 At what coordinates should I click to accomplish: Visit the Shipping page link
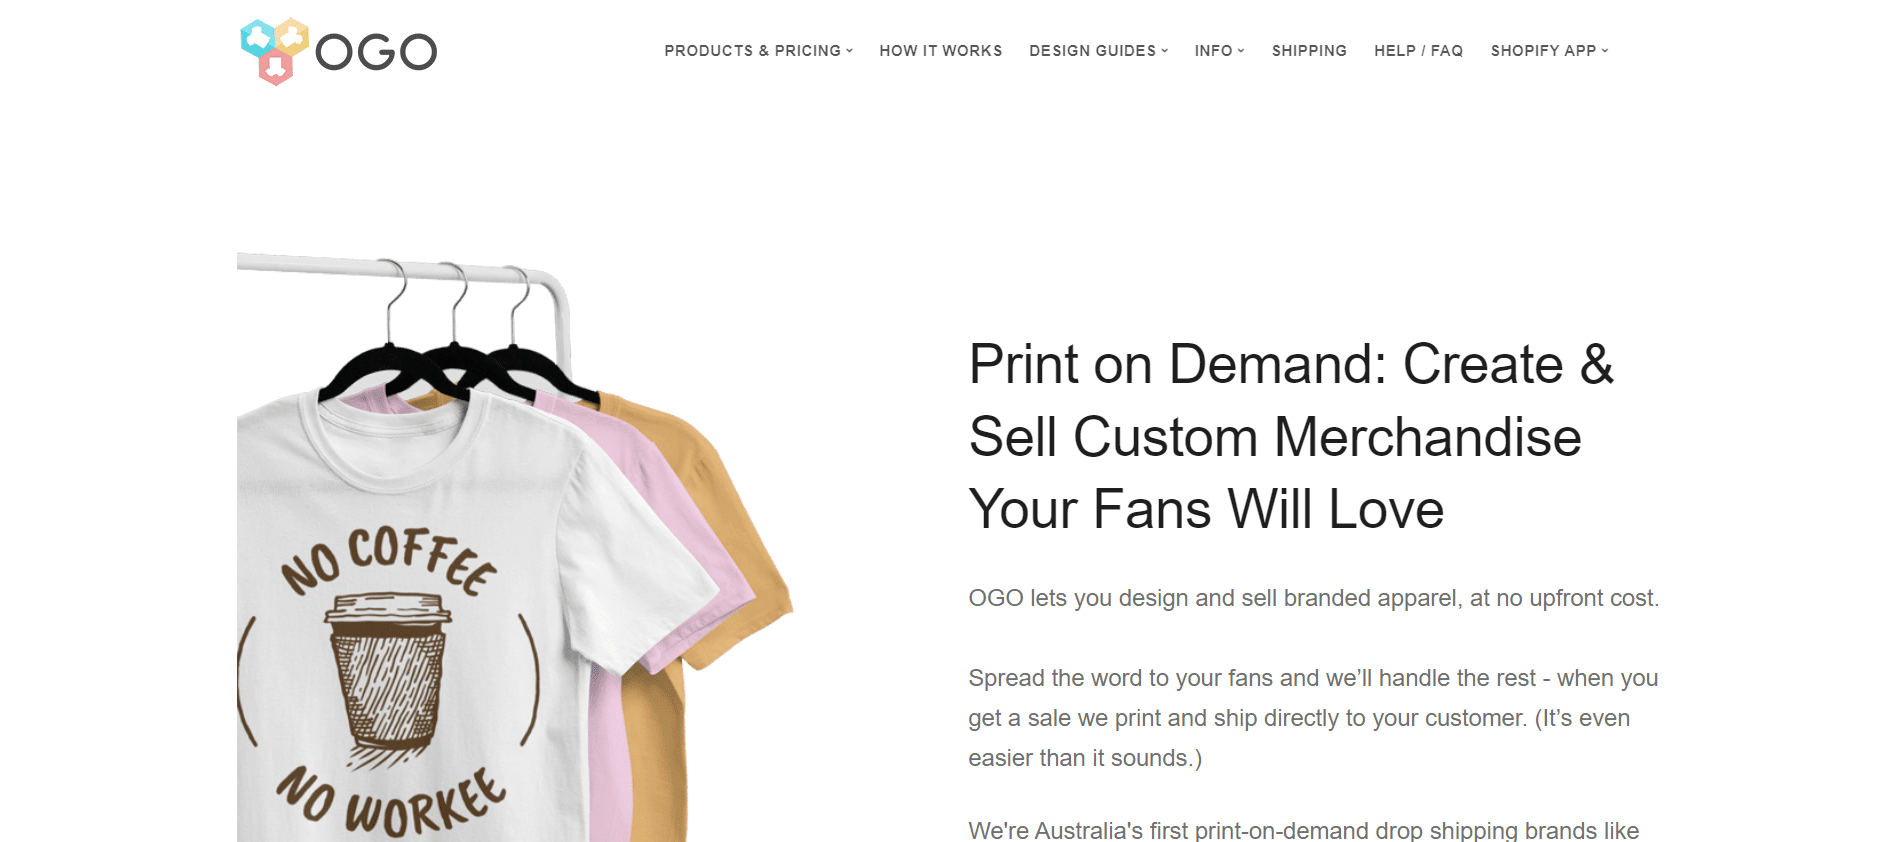(x=1309, y=51)
